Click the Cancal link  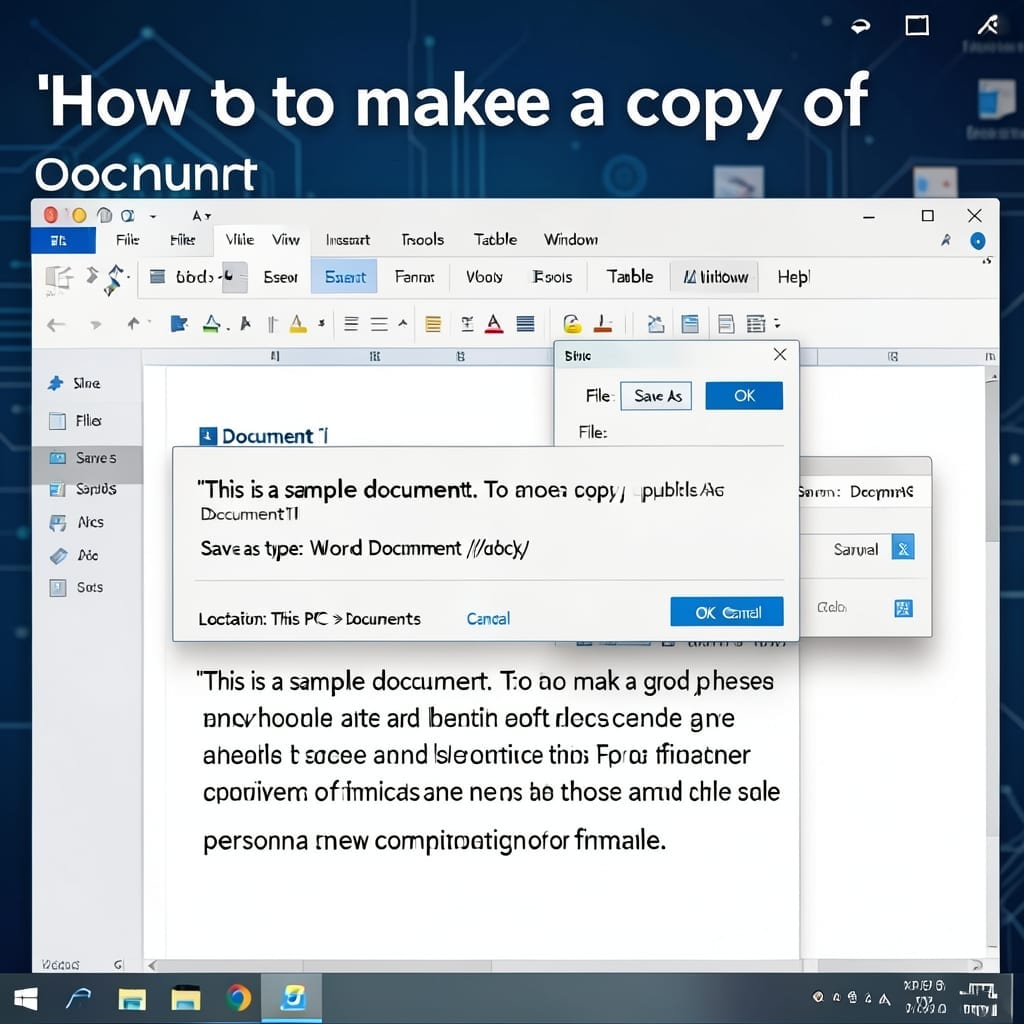click(488, 618)
